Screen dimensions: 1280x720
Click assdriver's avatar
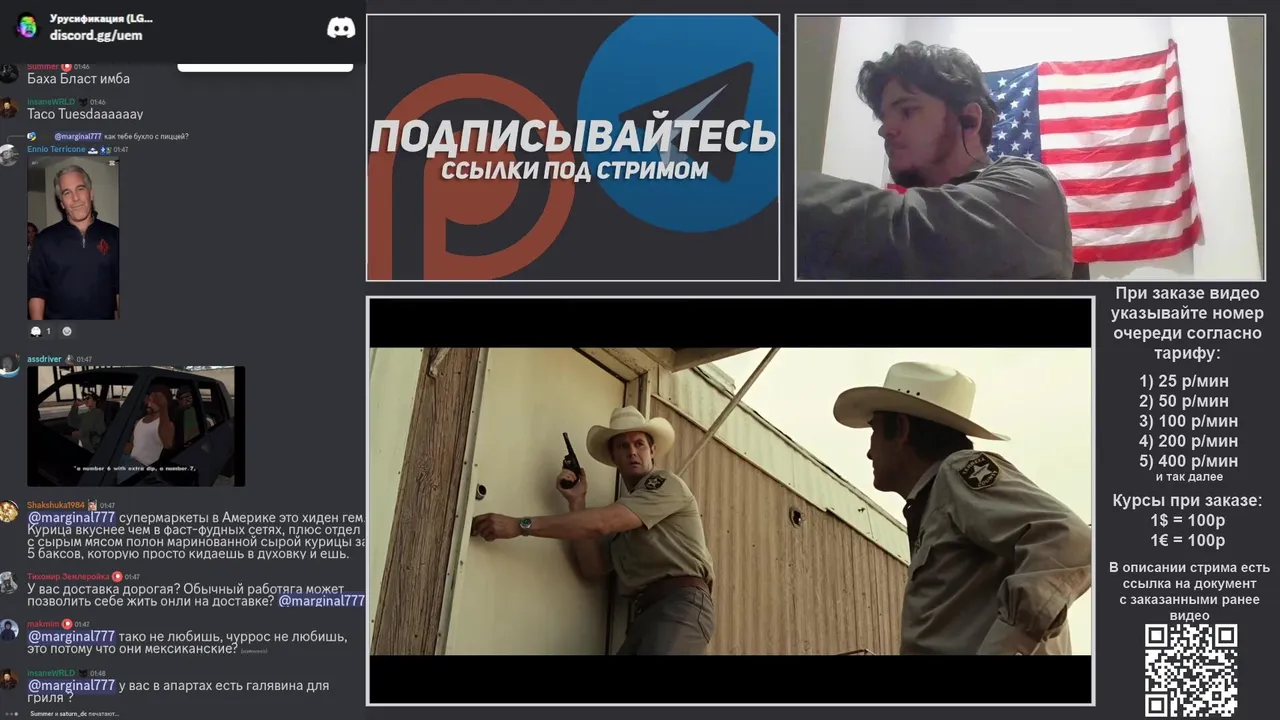pos(8,365)
